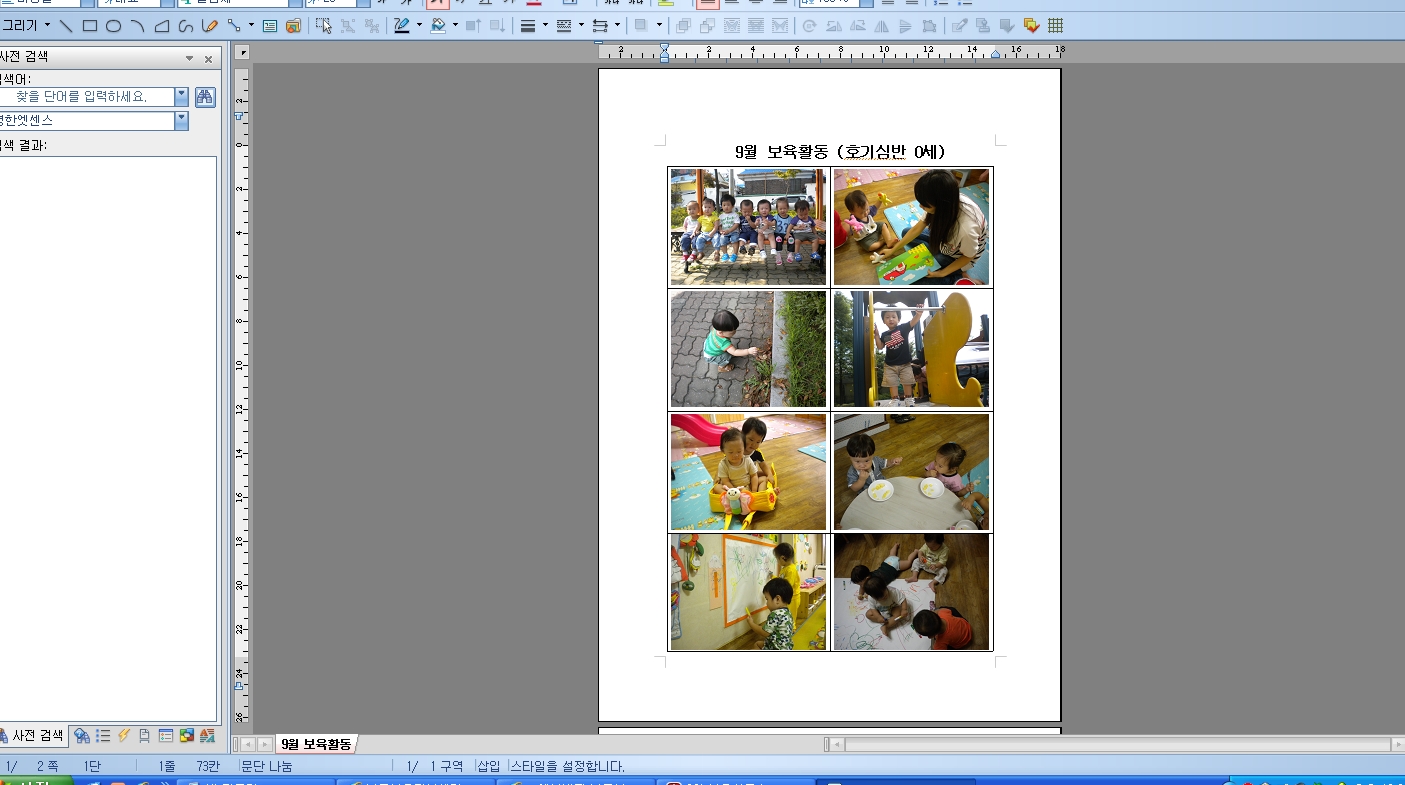Click the horizontal scrollbar at bottom
Screen dimensions: 1405x785
(x=1117, y=744)
